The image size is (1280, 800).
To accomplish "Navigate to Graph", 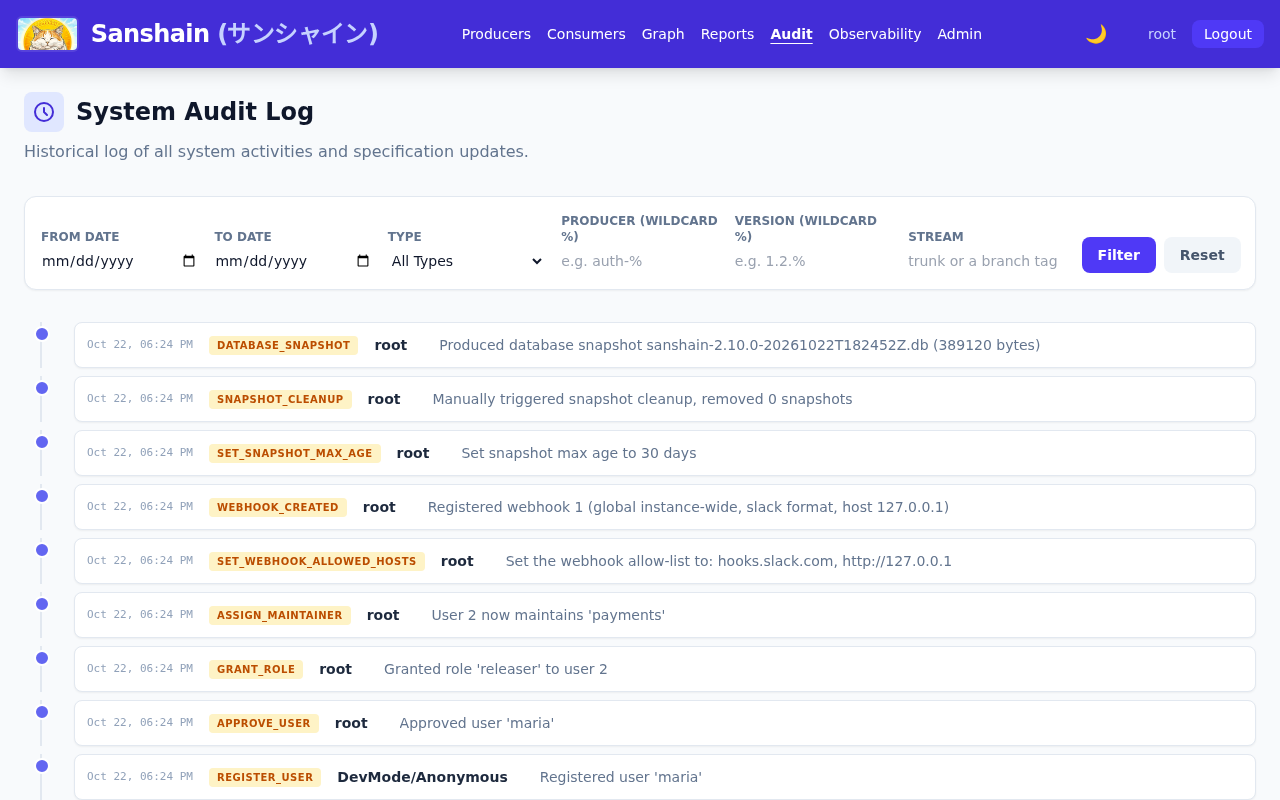I will (663, 34).
